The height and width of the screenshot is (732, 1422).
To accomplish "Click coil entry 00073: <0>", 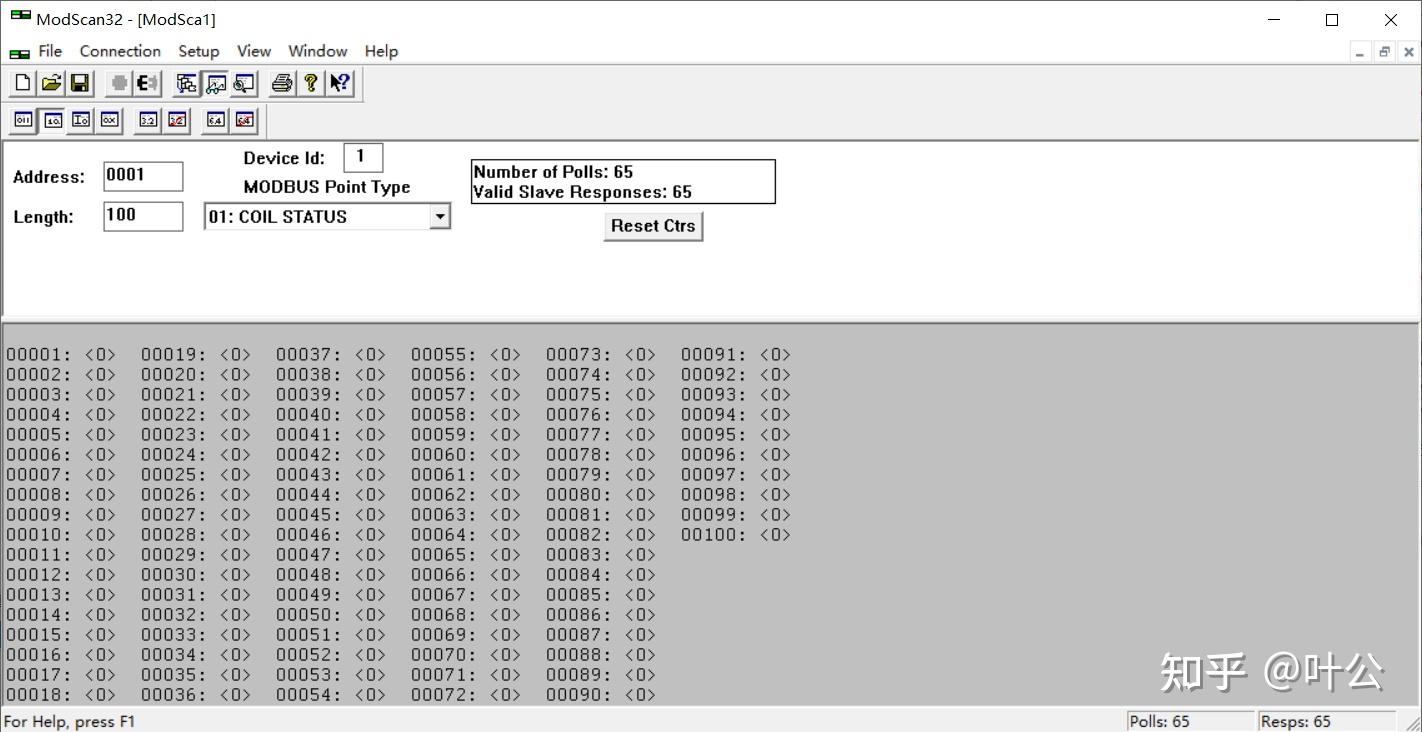I will click(x=601, y=355).
